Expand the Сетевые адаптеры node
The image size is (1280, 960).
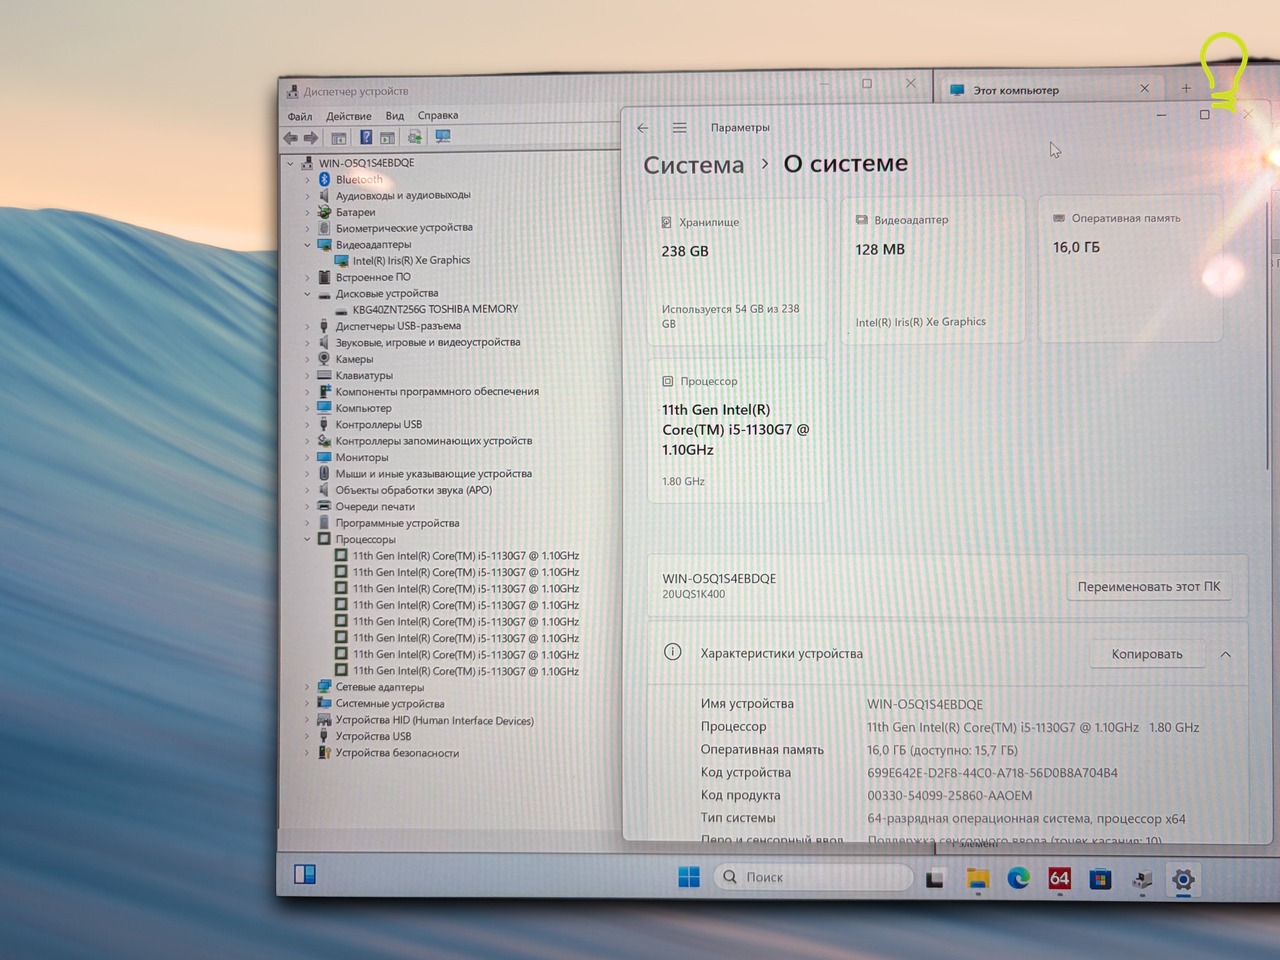coord(308,687)
